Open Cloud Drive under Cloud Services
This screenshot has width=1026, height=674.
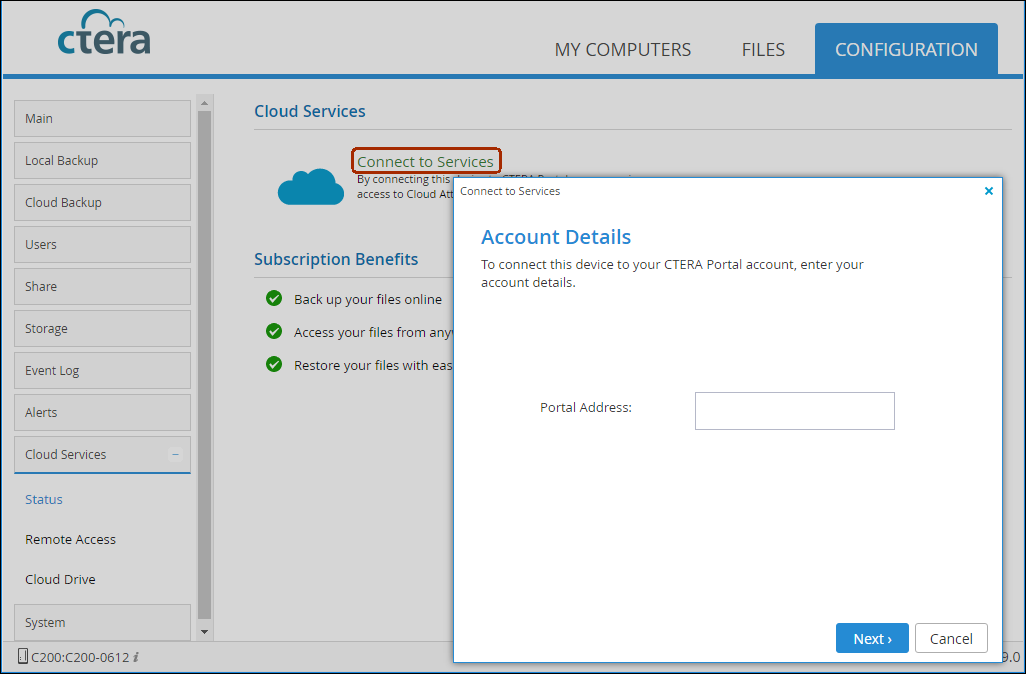[x=60, y=579]
